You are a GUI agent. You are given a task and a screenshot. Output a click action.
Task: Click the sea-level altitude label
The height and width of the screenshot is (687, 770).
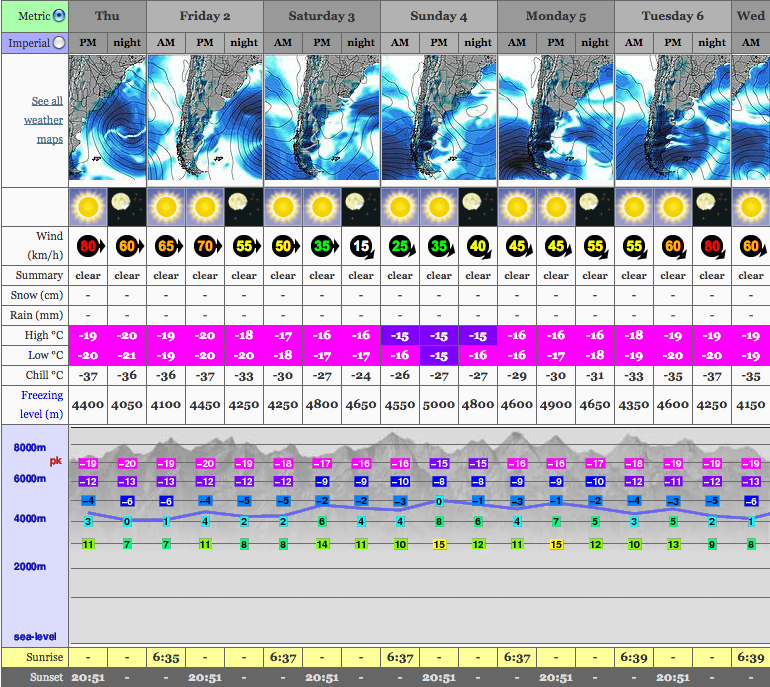[35, 637]
